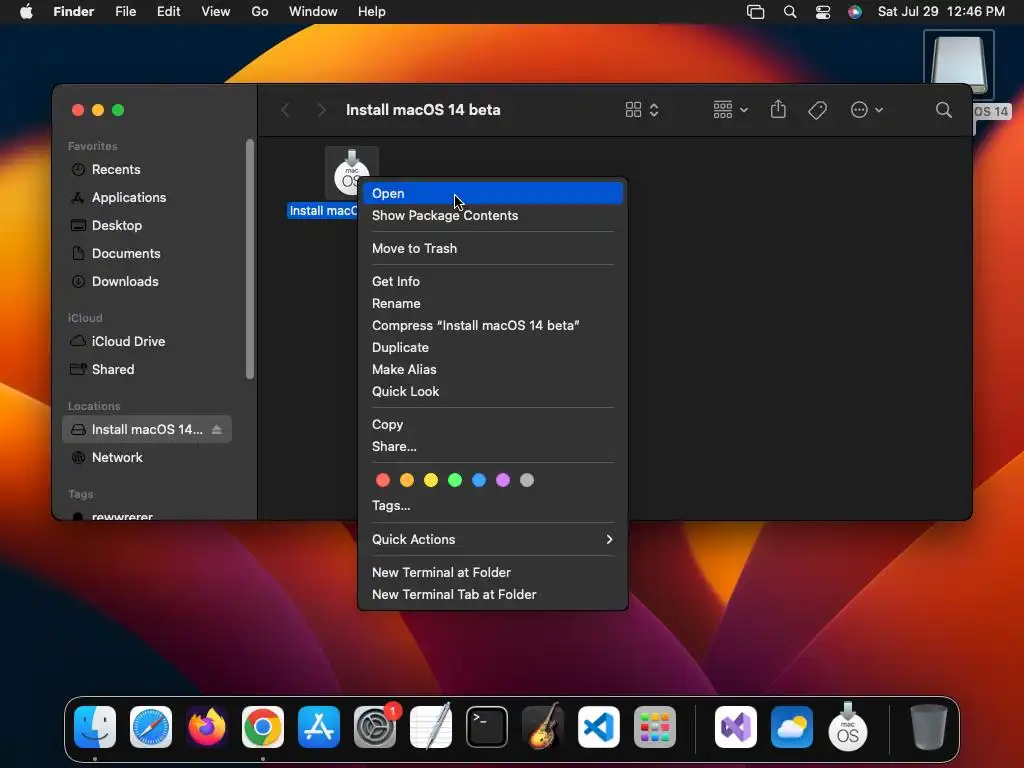Choose Rename in context menu
This screenshot has height=768, width=1024.
493,304
